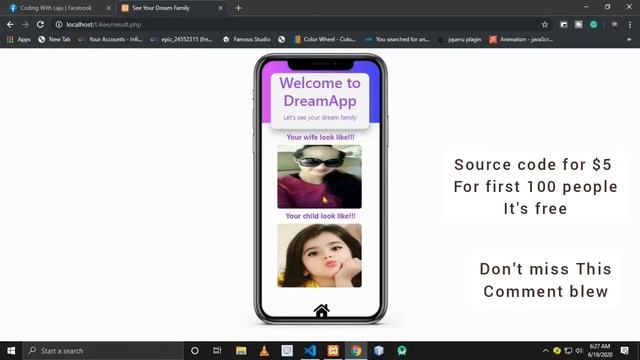Viewport: 640px width, 360px height.
Task: Close the See Your Dream Family tab
Action: [x=220, y=8]
